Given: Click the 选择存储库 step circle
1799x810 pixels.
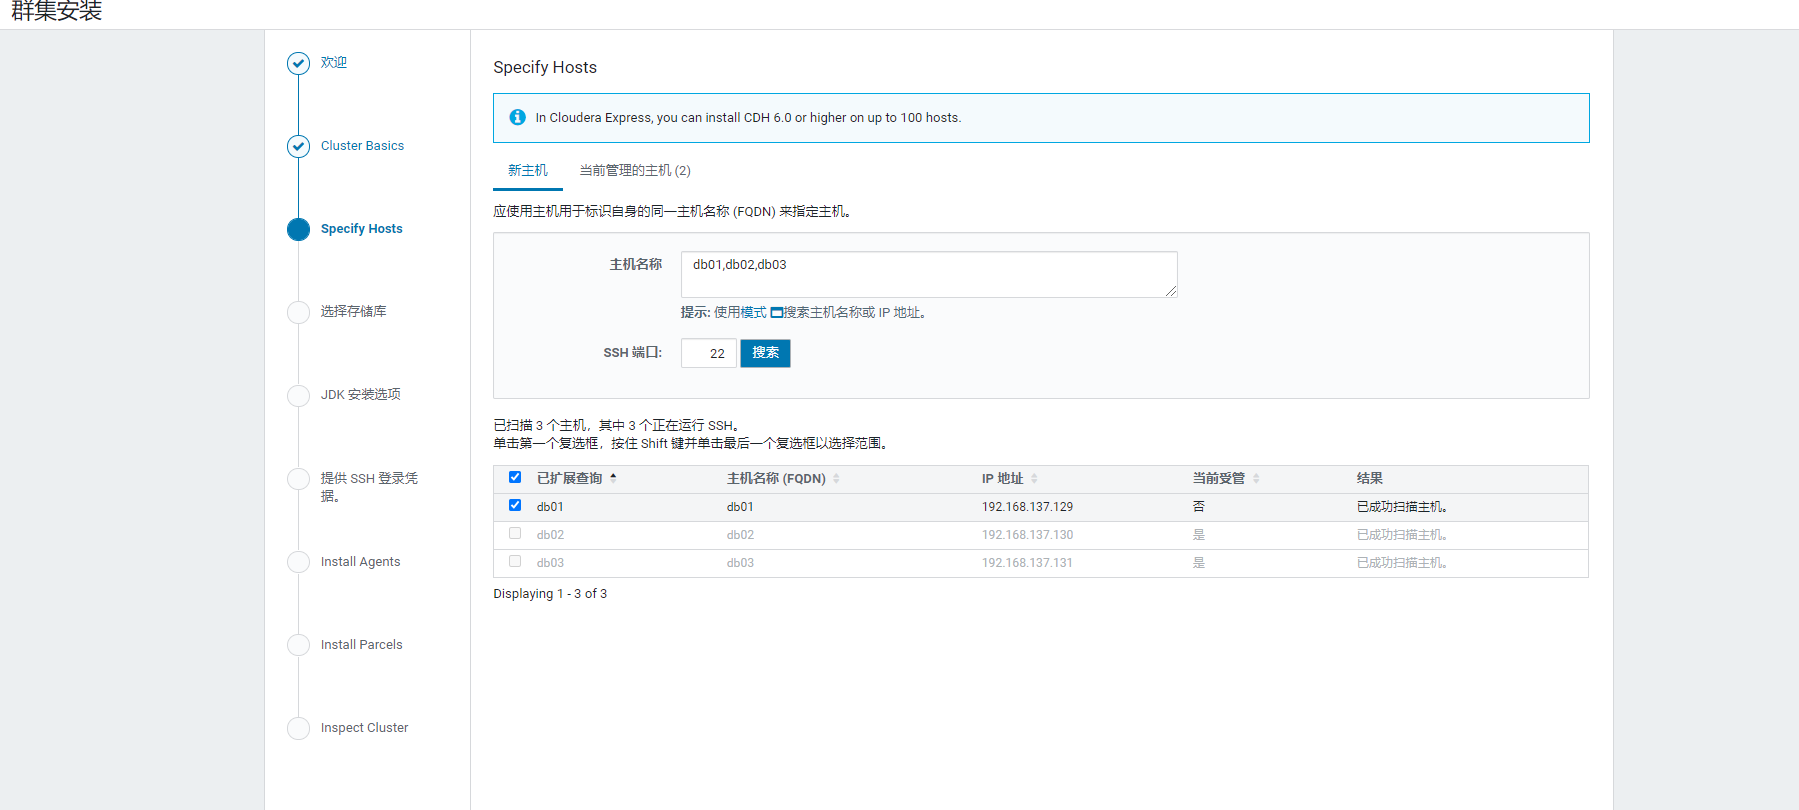Looking at the screenshot, I should (x=298, y=312).
